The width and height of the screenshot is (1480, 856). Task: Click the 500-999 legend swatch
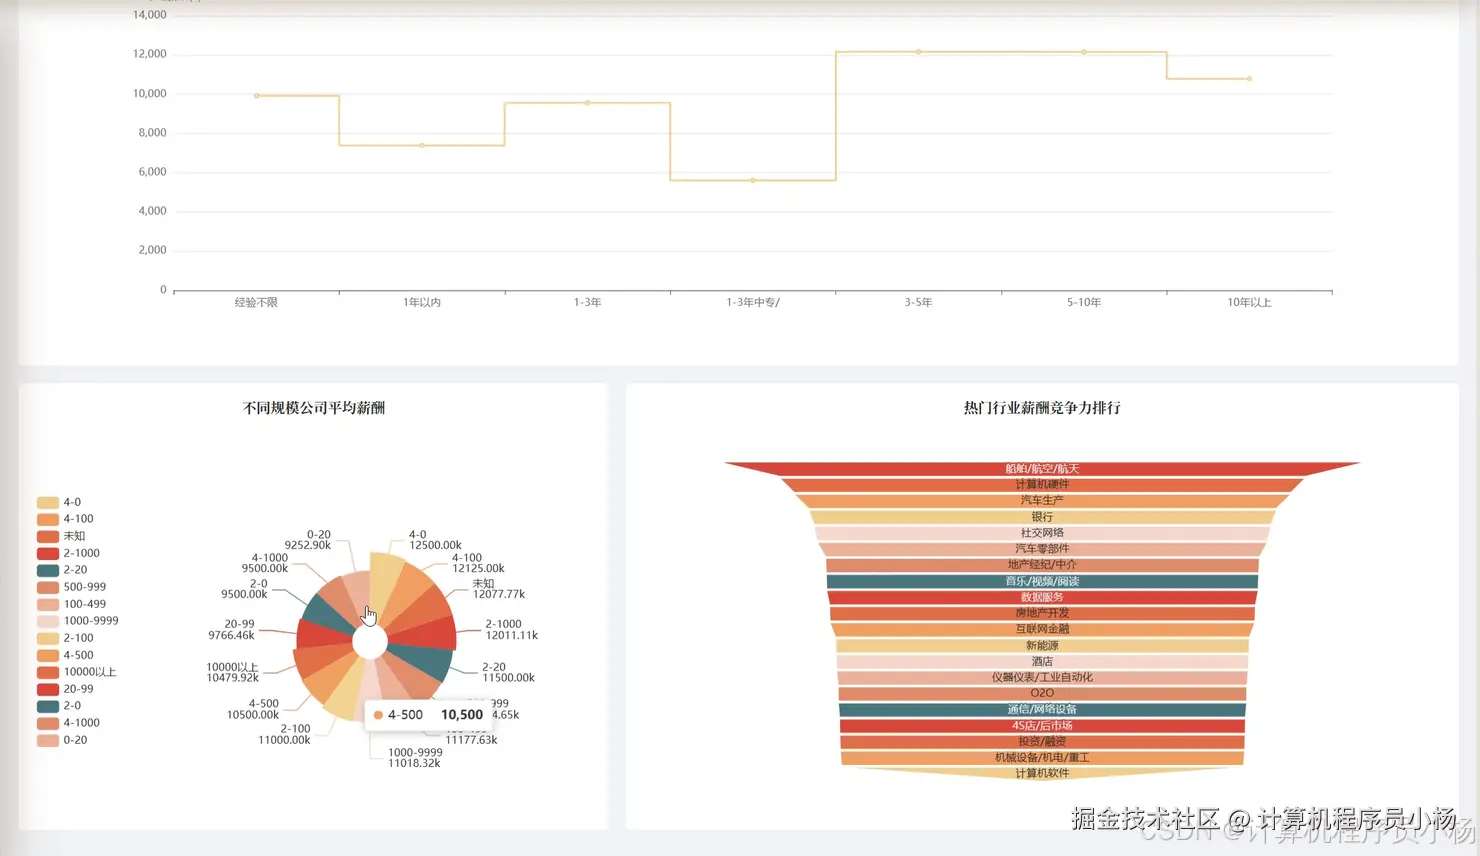tap(45, 586)
